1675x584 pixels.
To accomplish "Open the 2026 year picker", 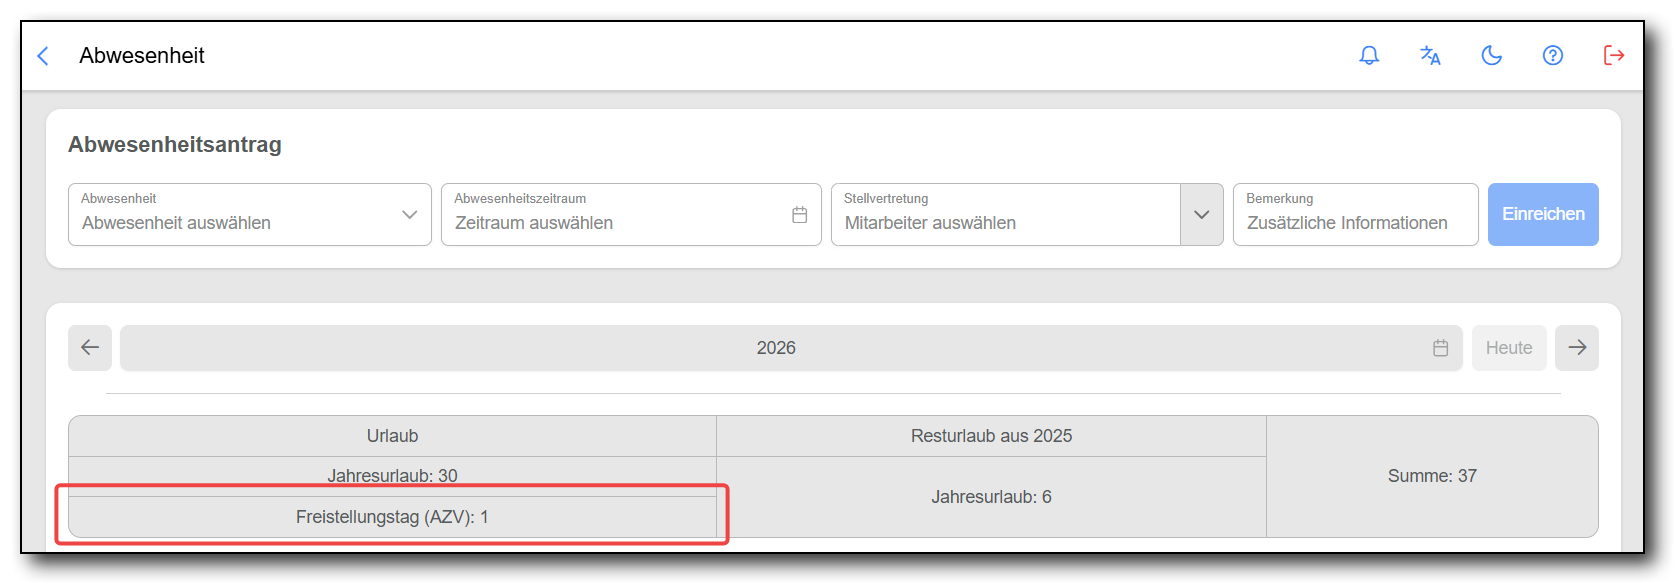I will (x=791, y=348).
